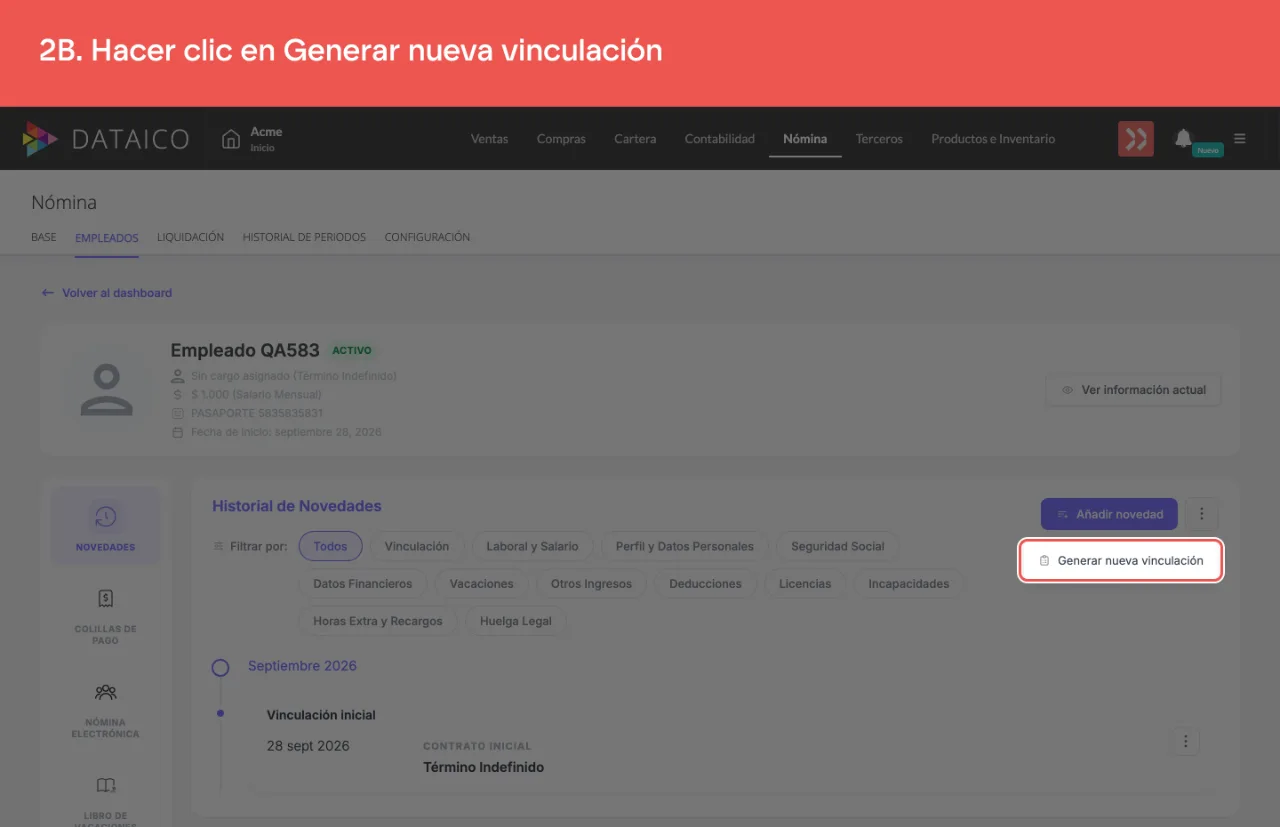1280x827 pixels.
Task: Open Terceros in top navigation
Action: click(879, 139)
